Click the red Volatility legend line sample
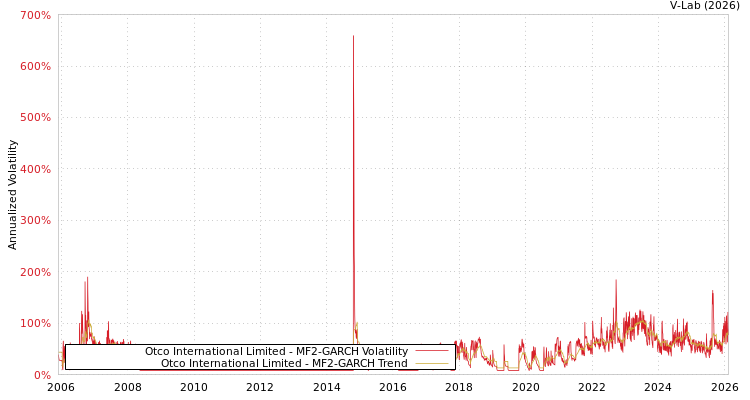This screenshot has width=750, height=400. pyautogui.click(x=432, y=351)
